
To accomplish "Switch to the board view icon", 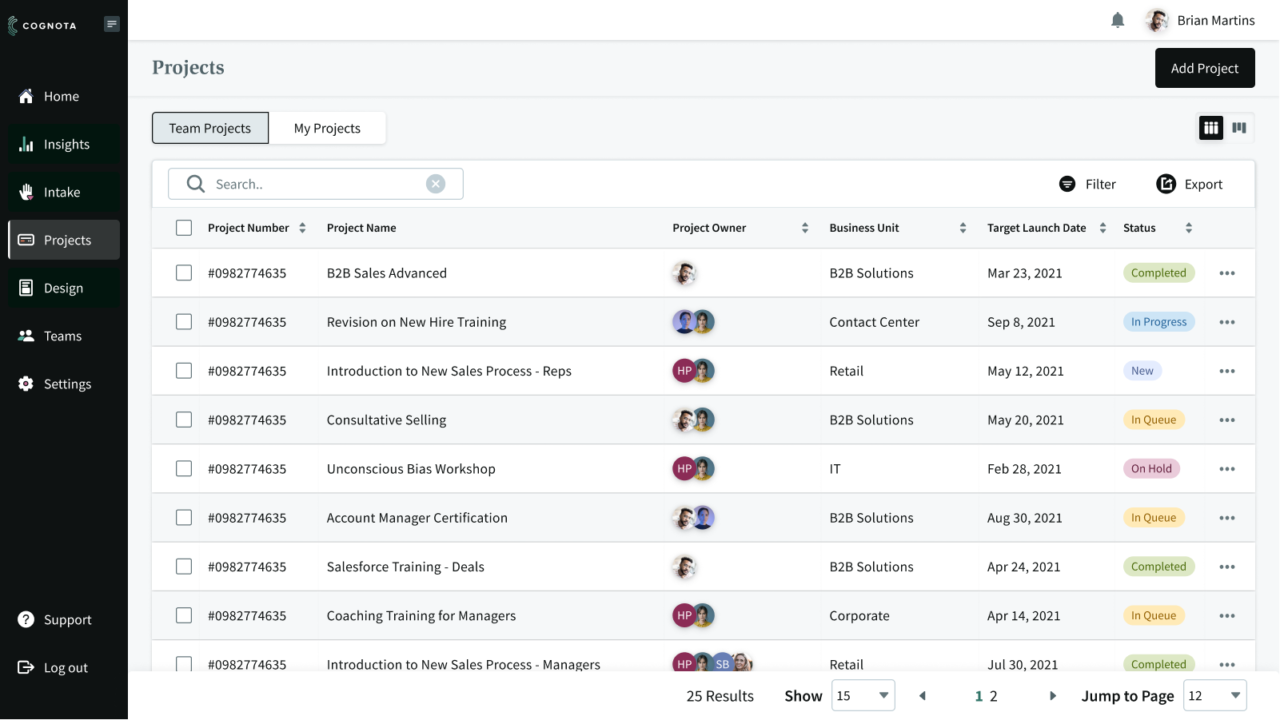I will tap(1239, 128).
